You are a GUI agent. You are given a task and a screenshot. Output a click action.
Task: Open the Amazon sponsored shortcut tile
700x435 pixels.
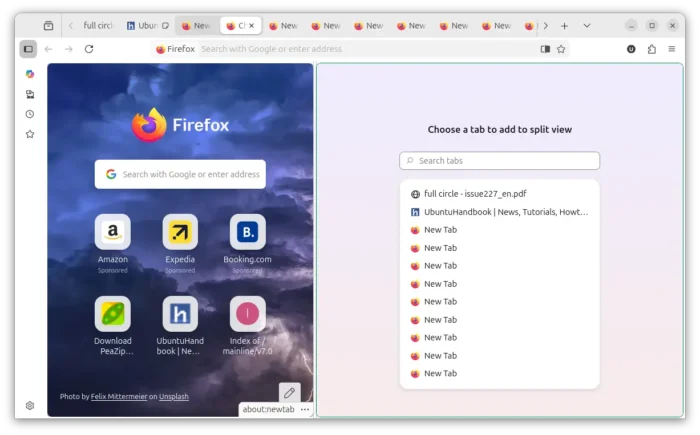pos(113,233)
